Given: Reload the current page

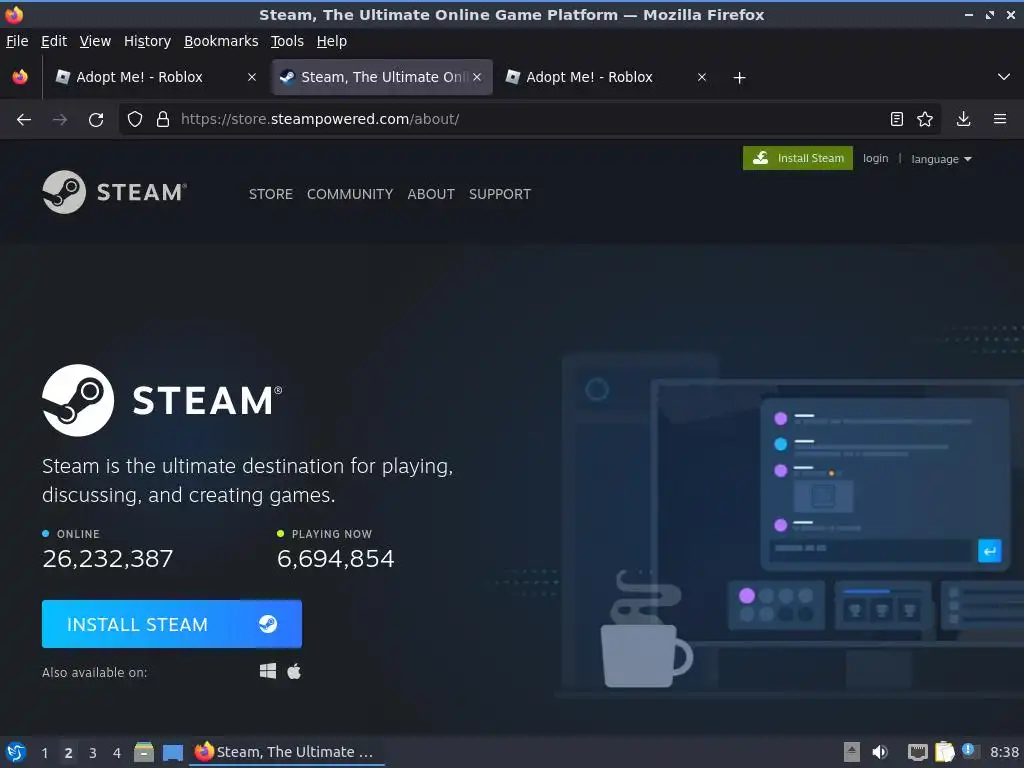Looking at the screenshot, I should point(96,120).
